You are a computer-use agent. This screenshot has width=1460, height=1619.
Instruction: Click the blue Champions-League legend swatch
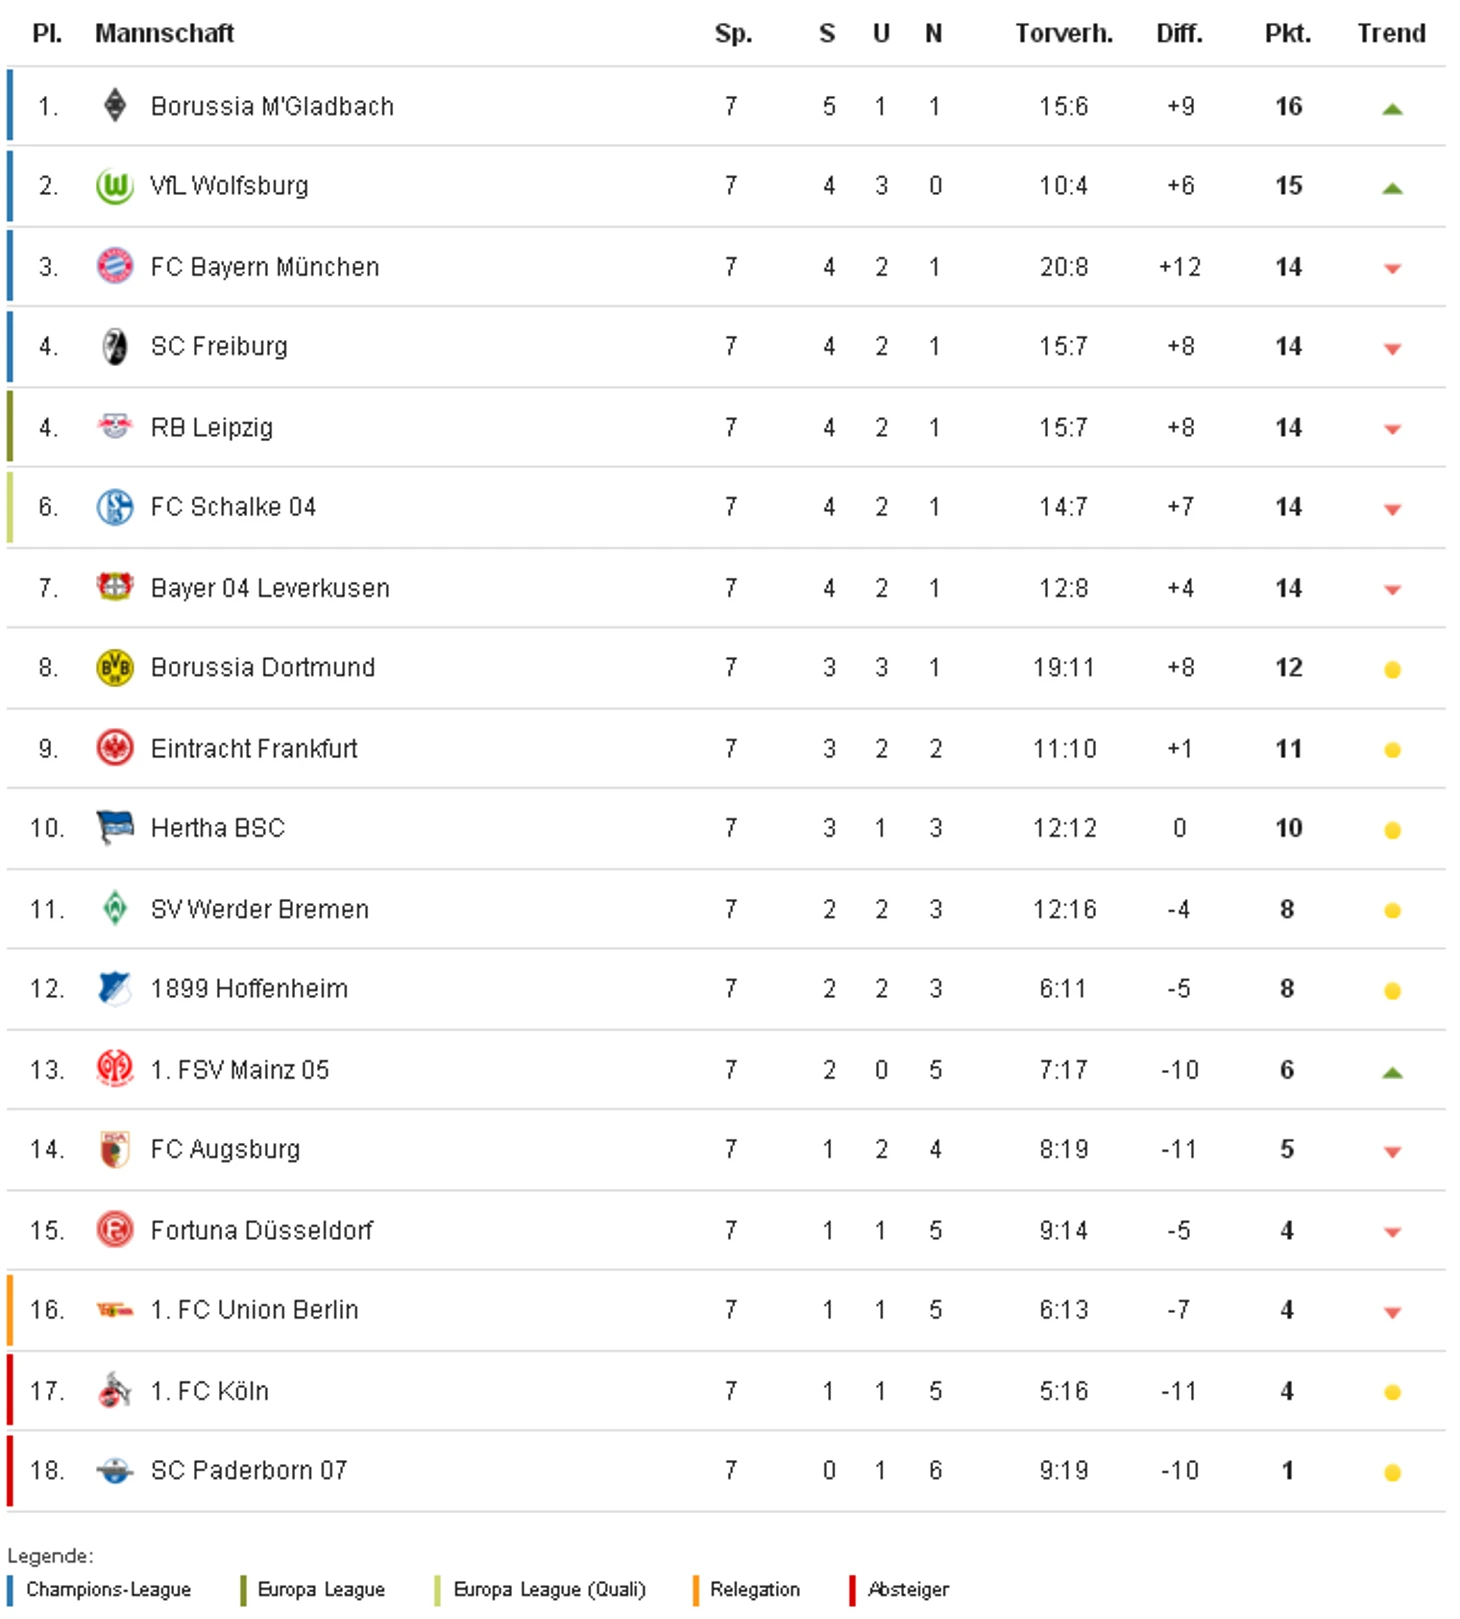(x=11, y=1590)
